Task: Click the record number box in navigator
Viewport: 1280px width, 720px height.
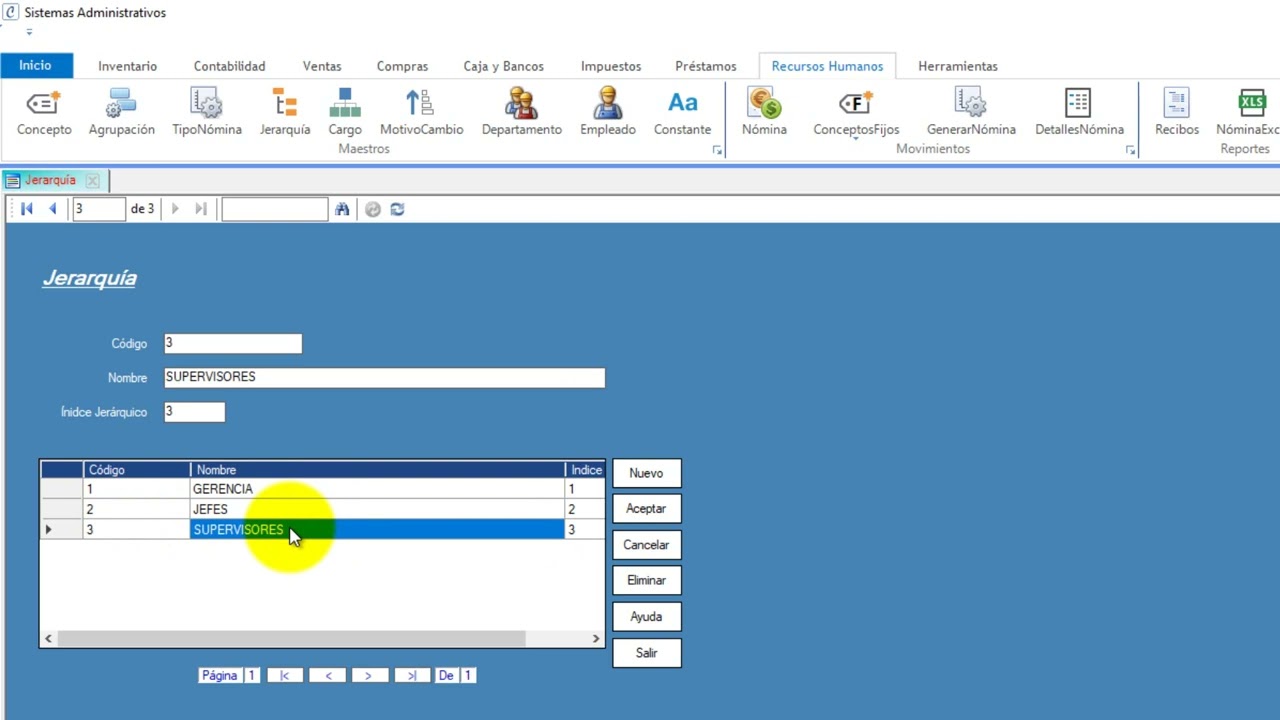Action: click(99, 209)
